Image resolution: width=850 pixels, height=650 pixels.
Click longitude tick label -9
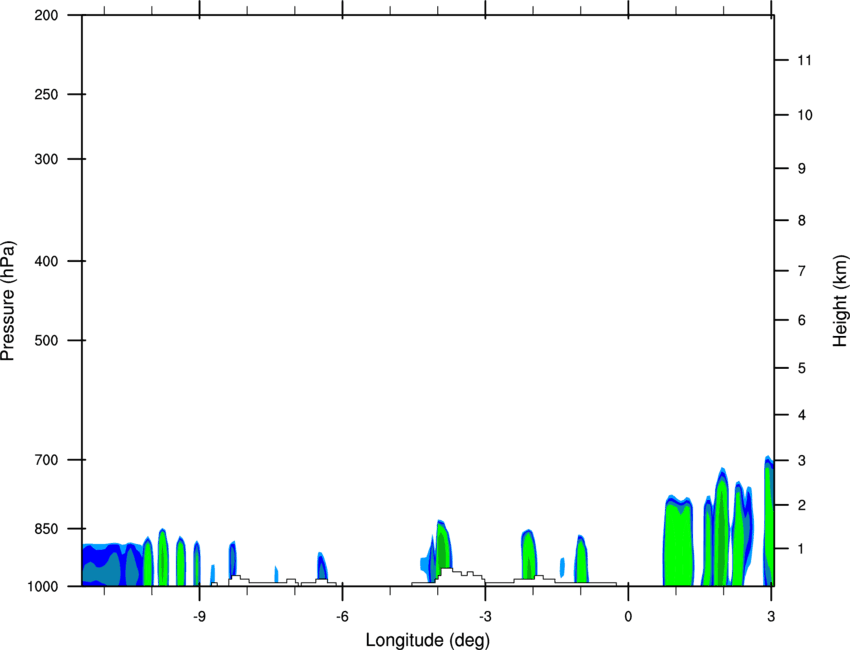(x=199, y=617)
